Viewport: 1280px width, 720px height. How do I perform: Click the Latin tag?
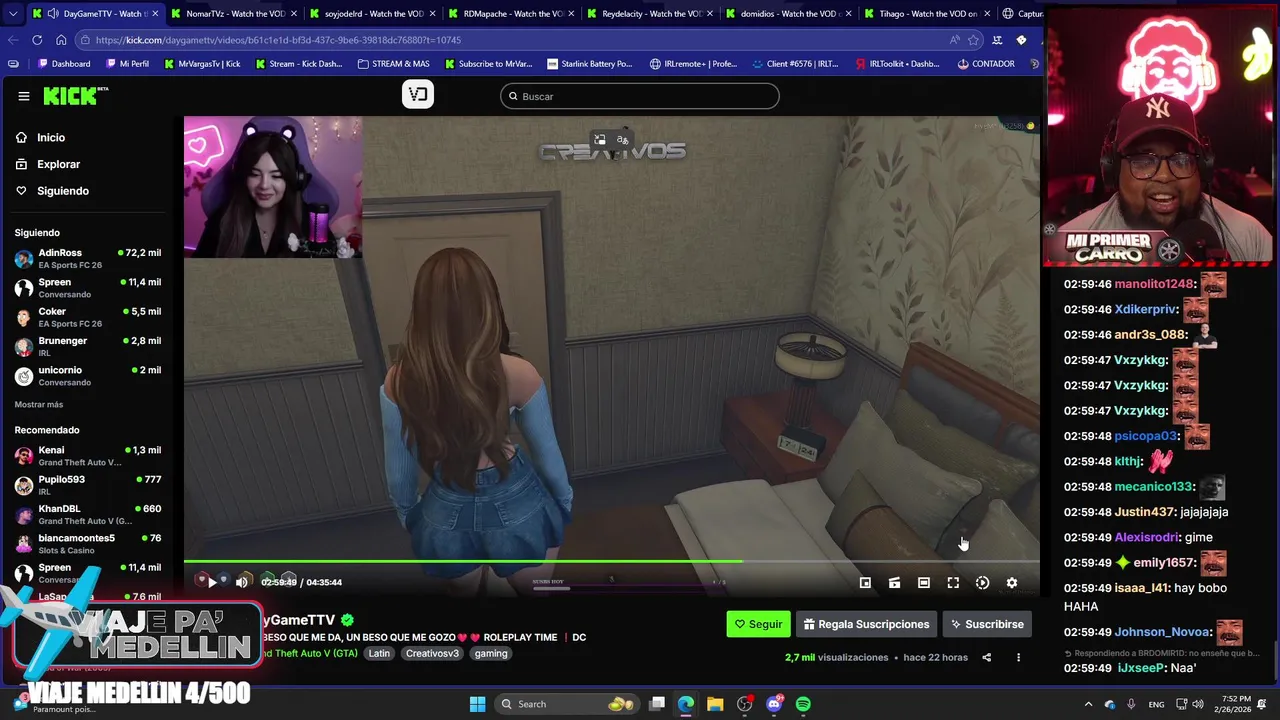(x=379, y=653)
